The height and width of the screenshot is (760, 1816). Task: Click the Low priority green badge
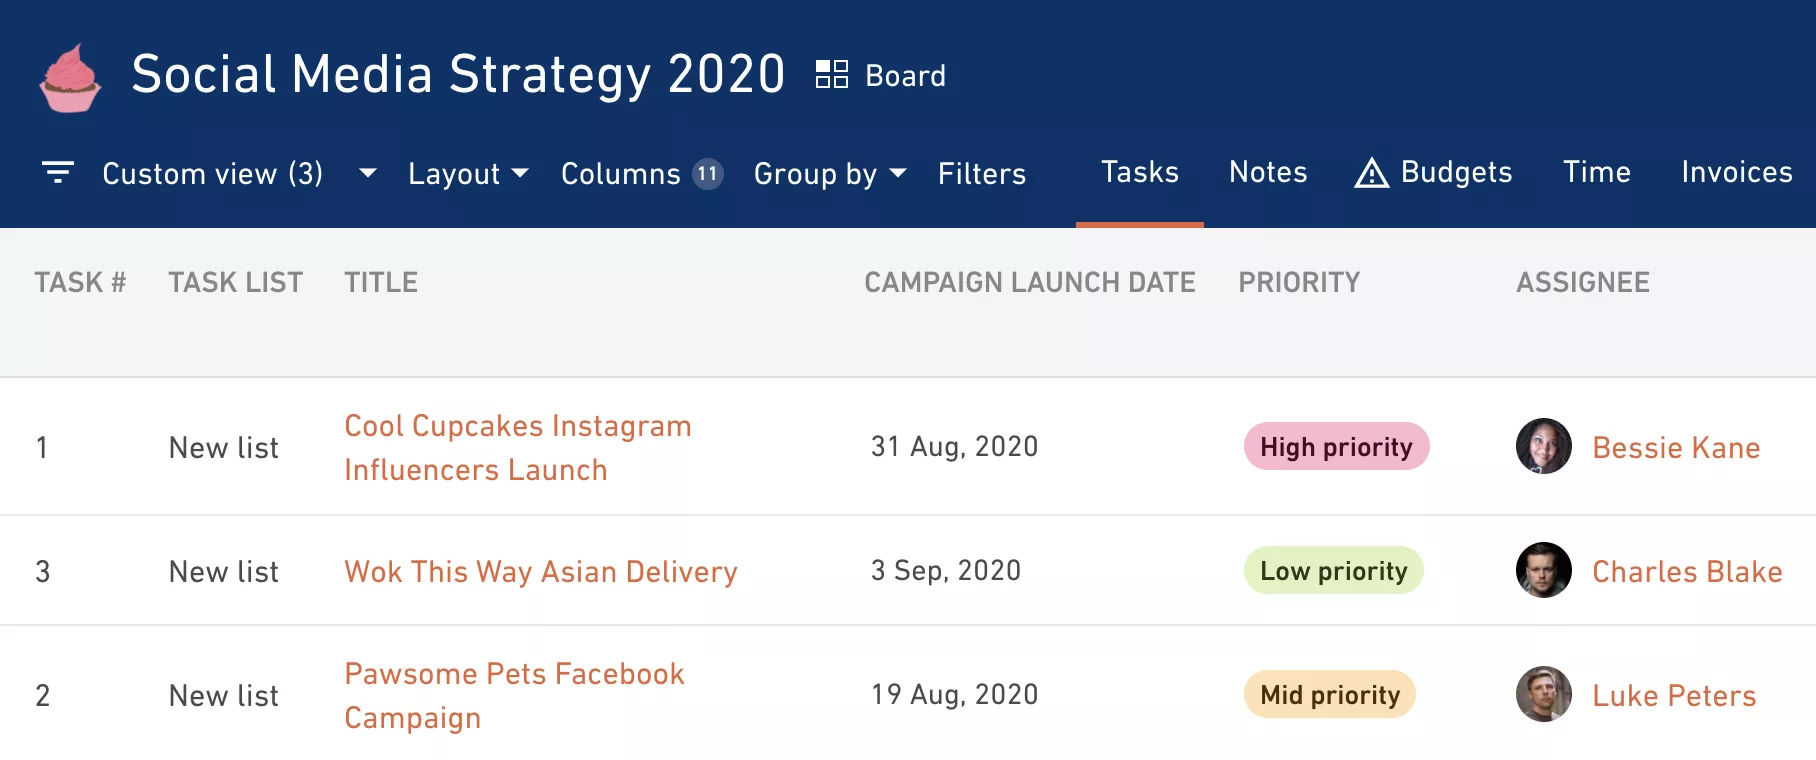point(1333,570)
